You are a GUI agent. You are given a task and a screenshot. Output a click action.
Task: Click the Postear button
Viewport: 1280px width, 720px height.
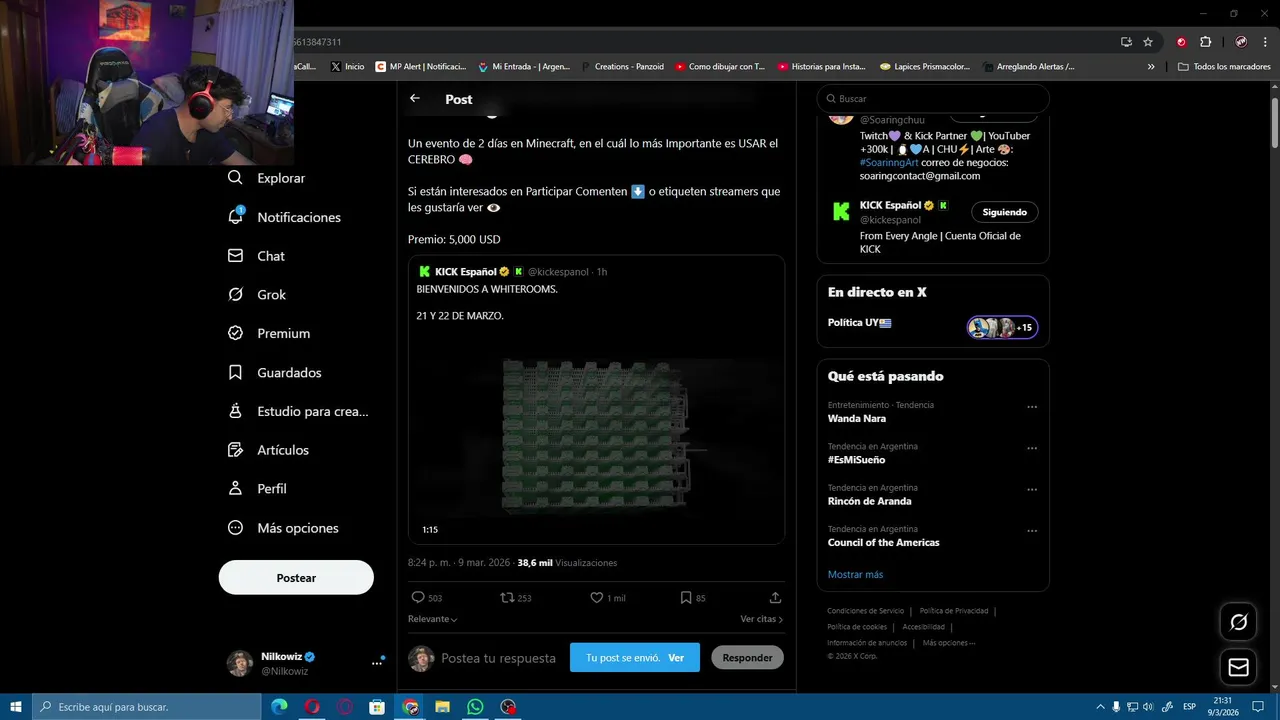coord(296,577)
